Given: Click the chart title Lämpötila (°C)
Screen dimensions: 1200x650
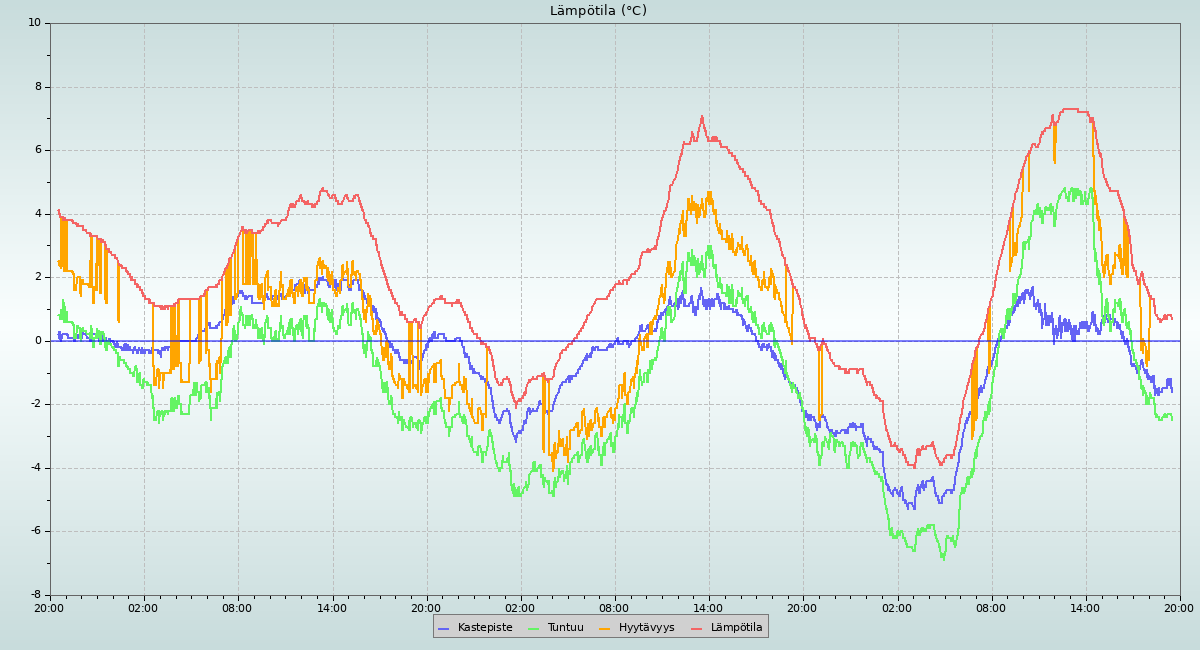Looking at the screenshot, I should tap(598, 11).
